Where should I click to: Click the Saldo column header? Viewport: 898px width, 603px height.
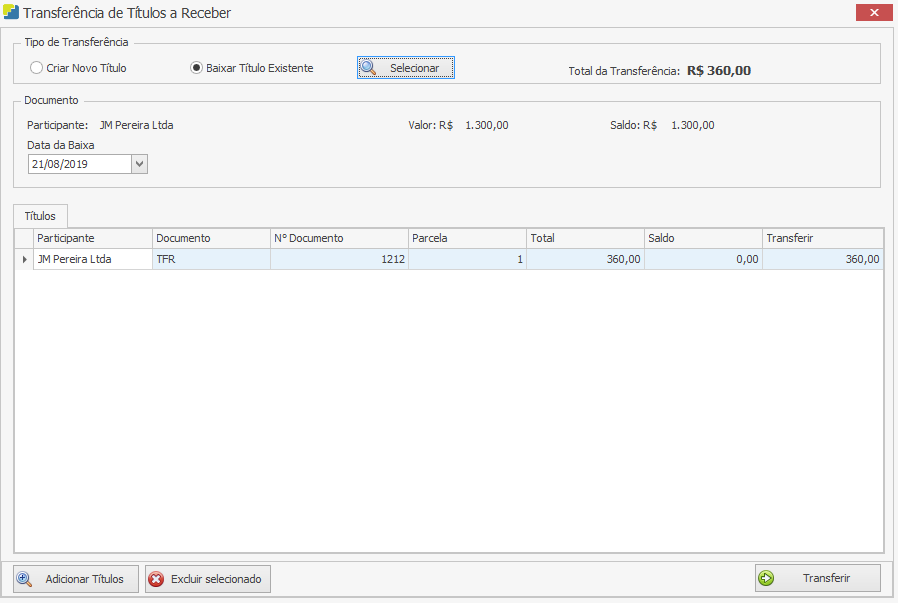coord(703,238)
